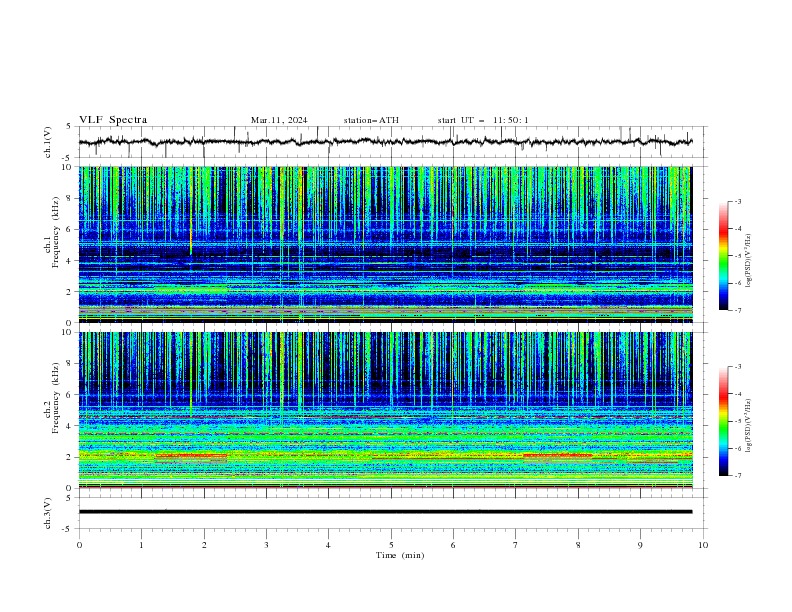Click the "-7" value below ch.2 colorbar

pos(738,475)
